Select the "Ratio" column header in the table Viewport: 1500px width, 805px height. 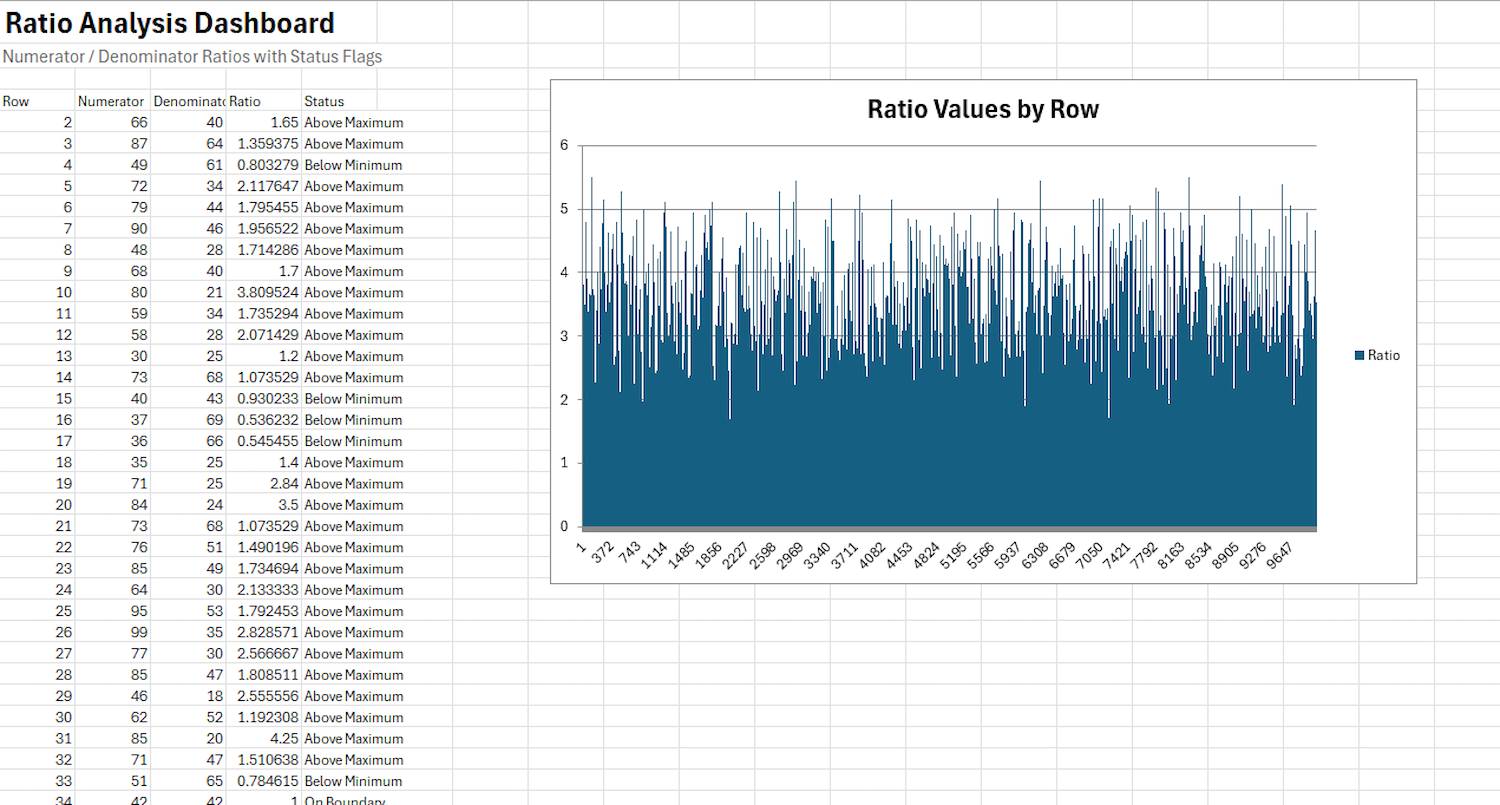tap(264, 101)
